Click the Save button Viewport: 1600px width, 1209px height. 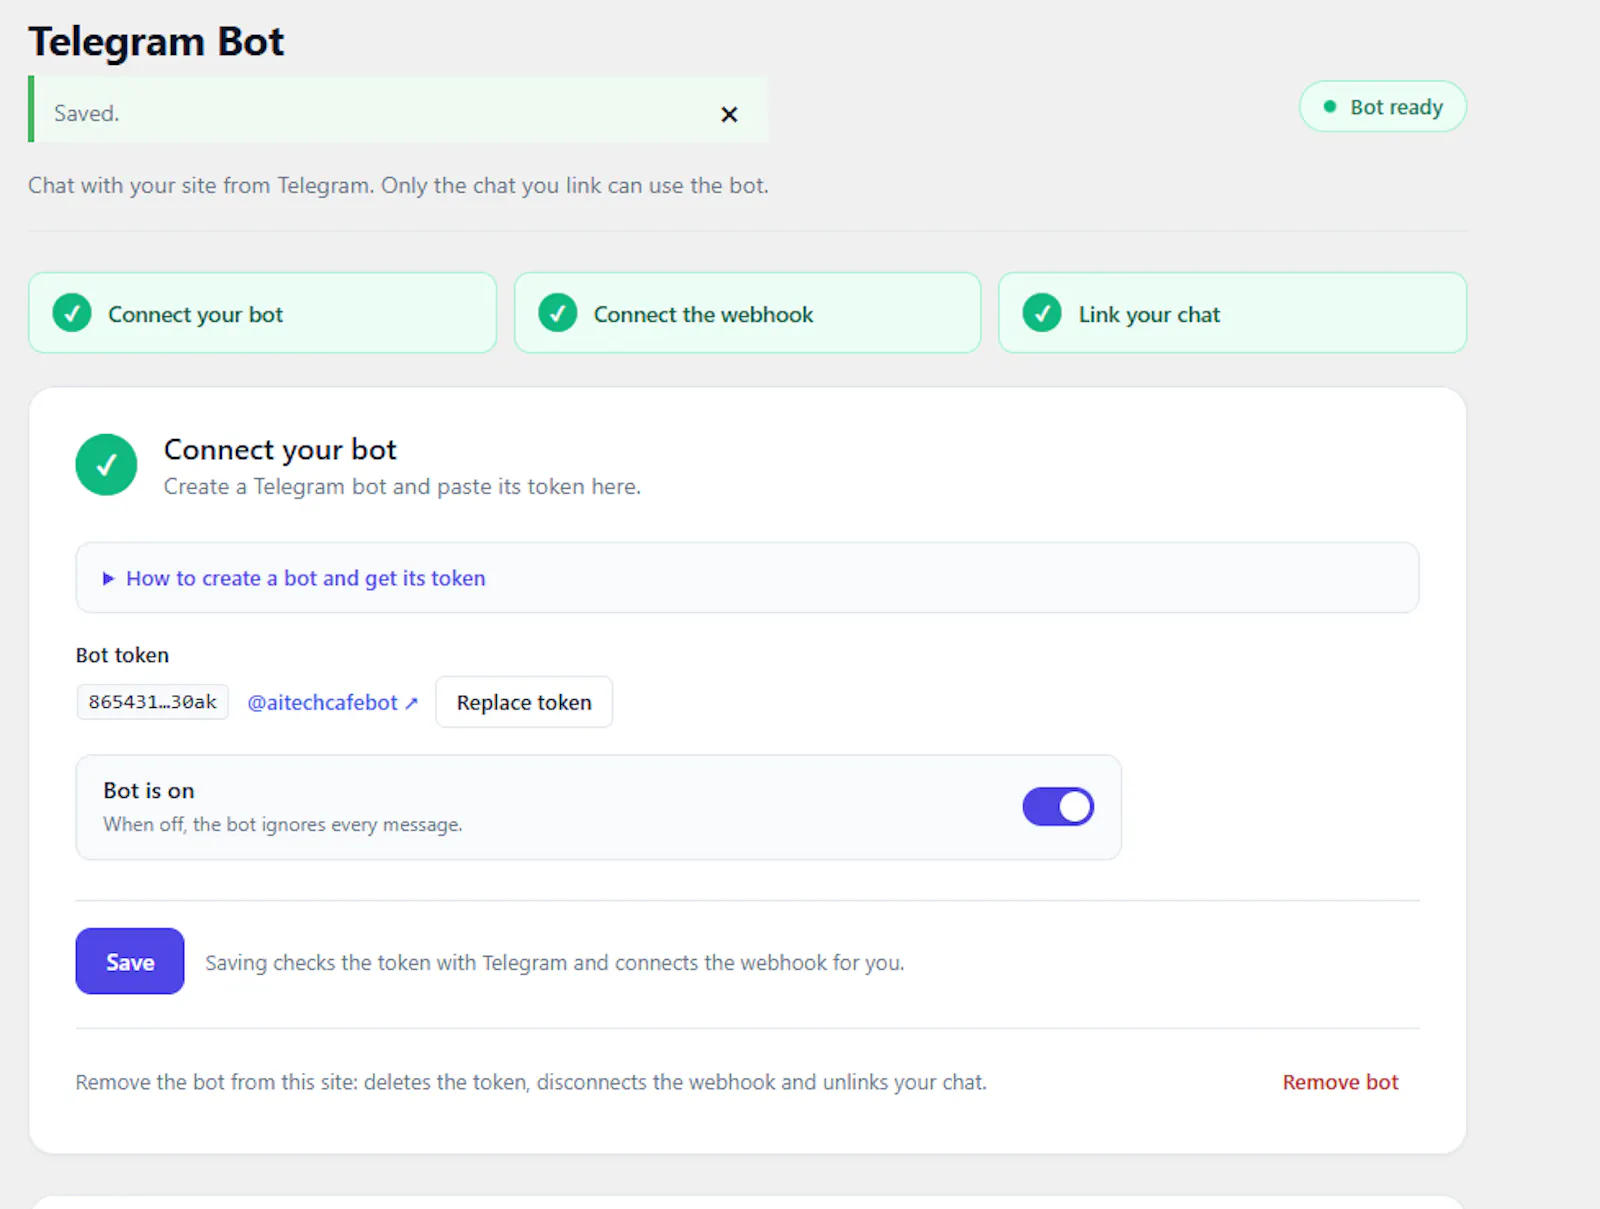[x=130, y=961]
